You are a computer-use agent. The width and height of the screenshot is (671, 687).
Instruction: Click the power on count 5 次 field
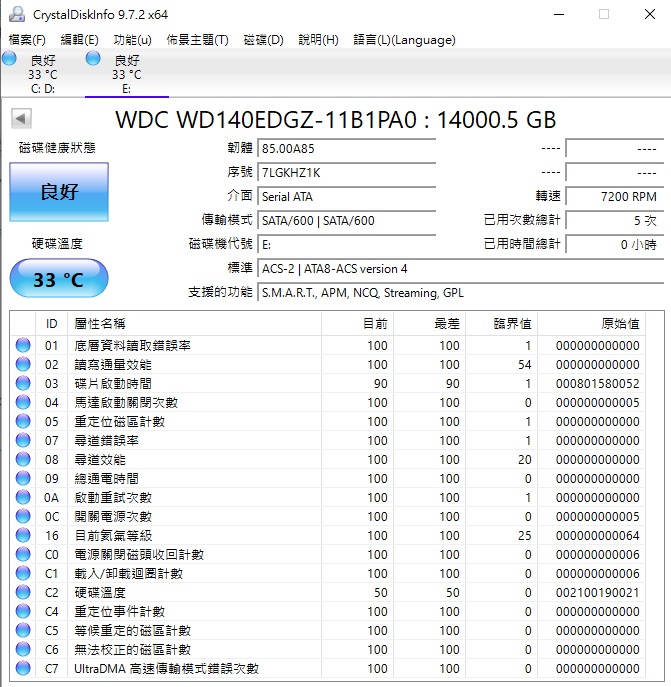click(x=614, y=221)
